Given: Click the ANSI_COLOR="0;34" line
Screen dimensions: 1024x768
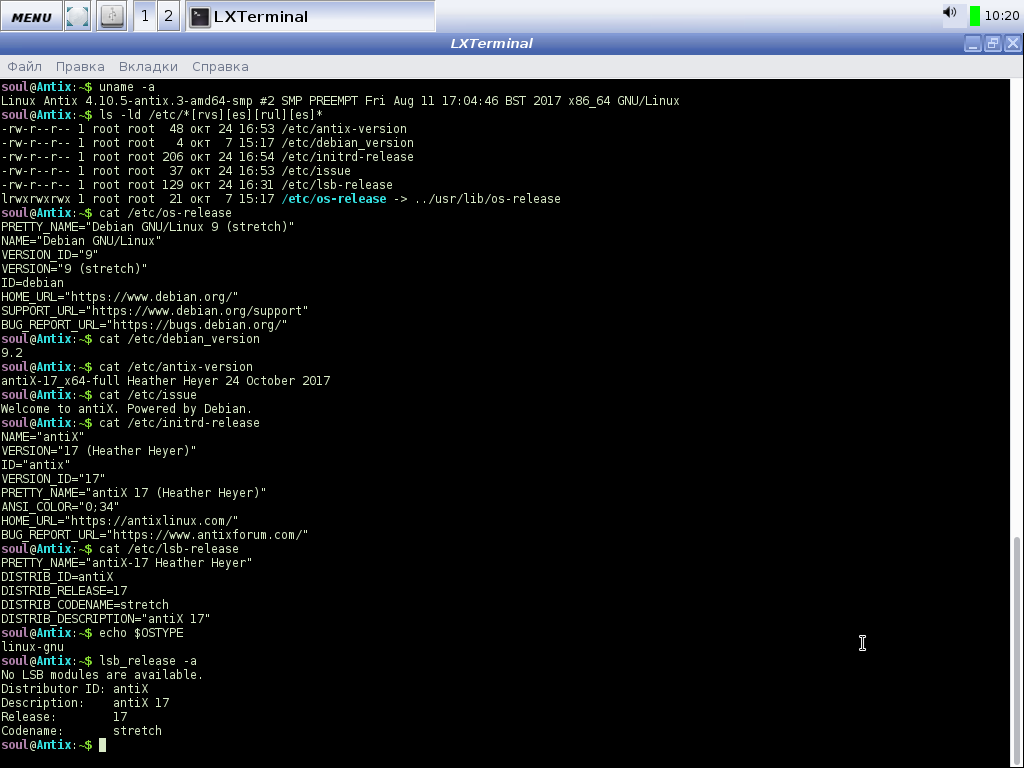Looking at the screenshot, I should point(59,507).
